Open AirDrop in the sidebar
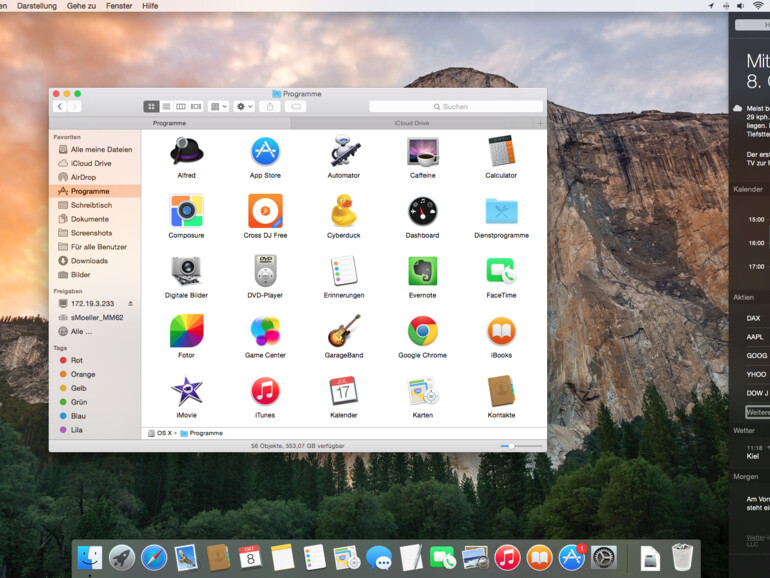This screenshot has width=770, height=578. [x=95, y=177]
